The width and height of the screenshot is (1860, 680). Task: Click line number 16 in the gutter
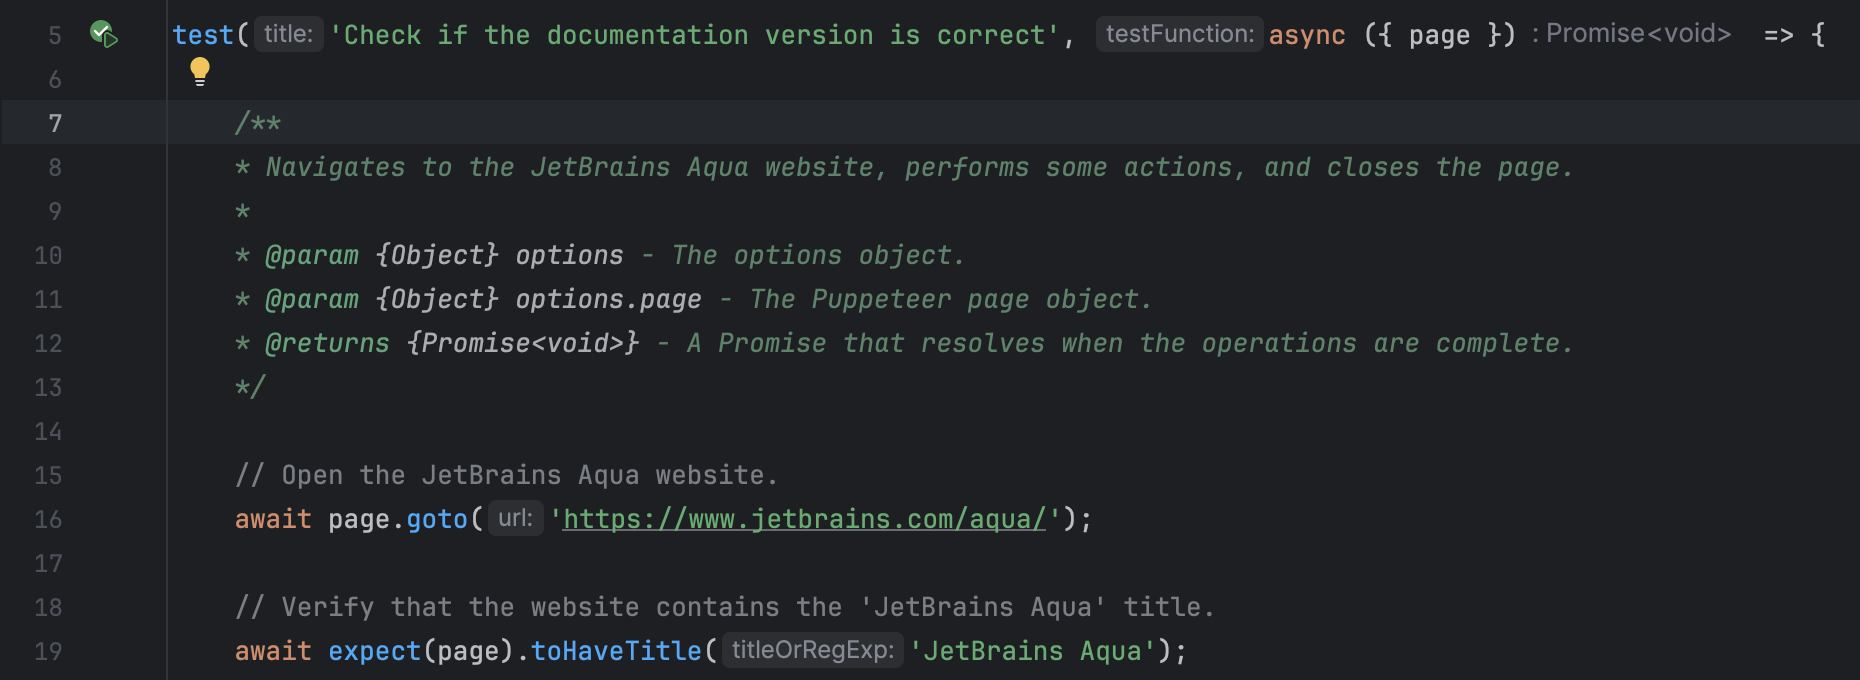pos(48,519)
